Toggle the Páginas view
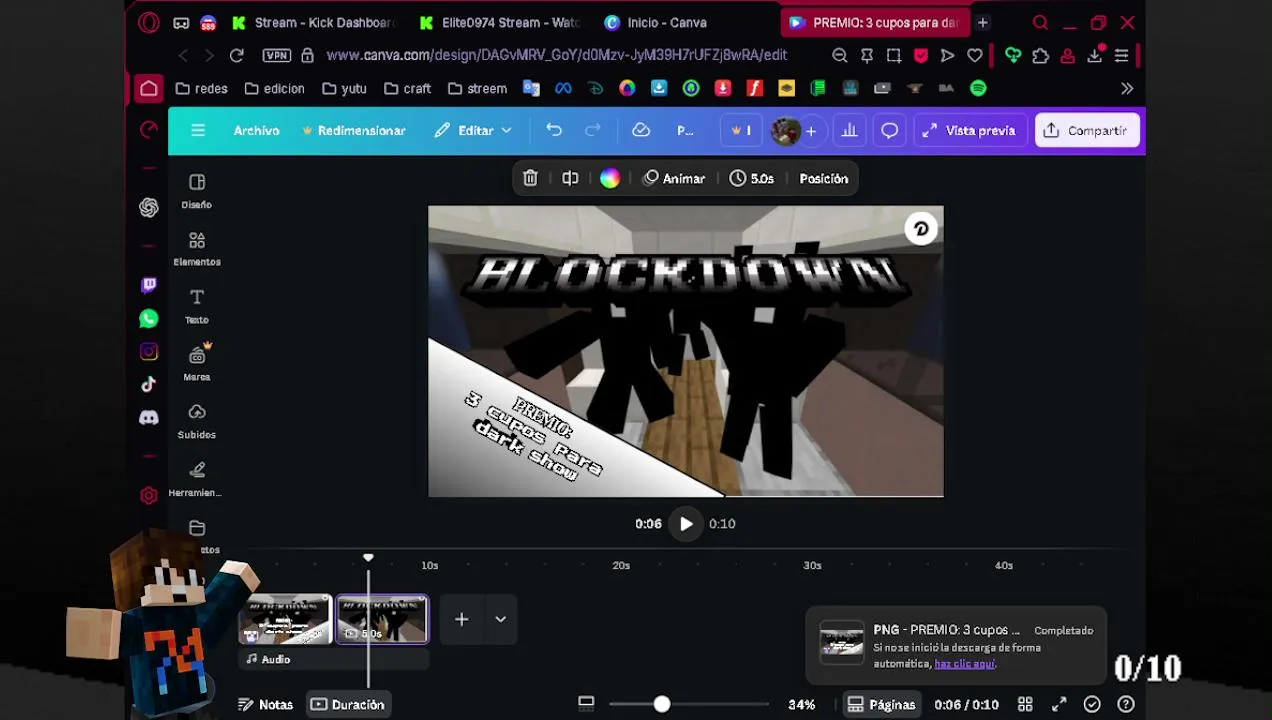Screen dimensions: 1272x720 coord(881,705)
